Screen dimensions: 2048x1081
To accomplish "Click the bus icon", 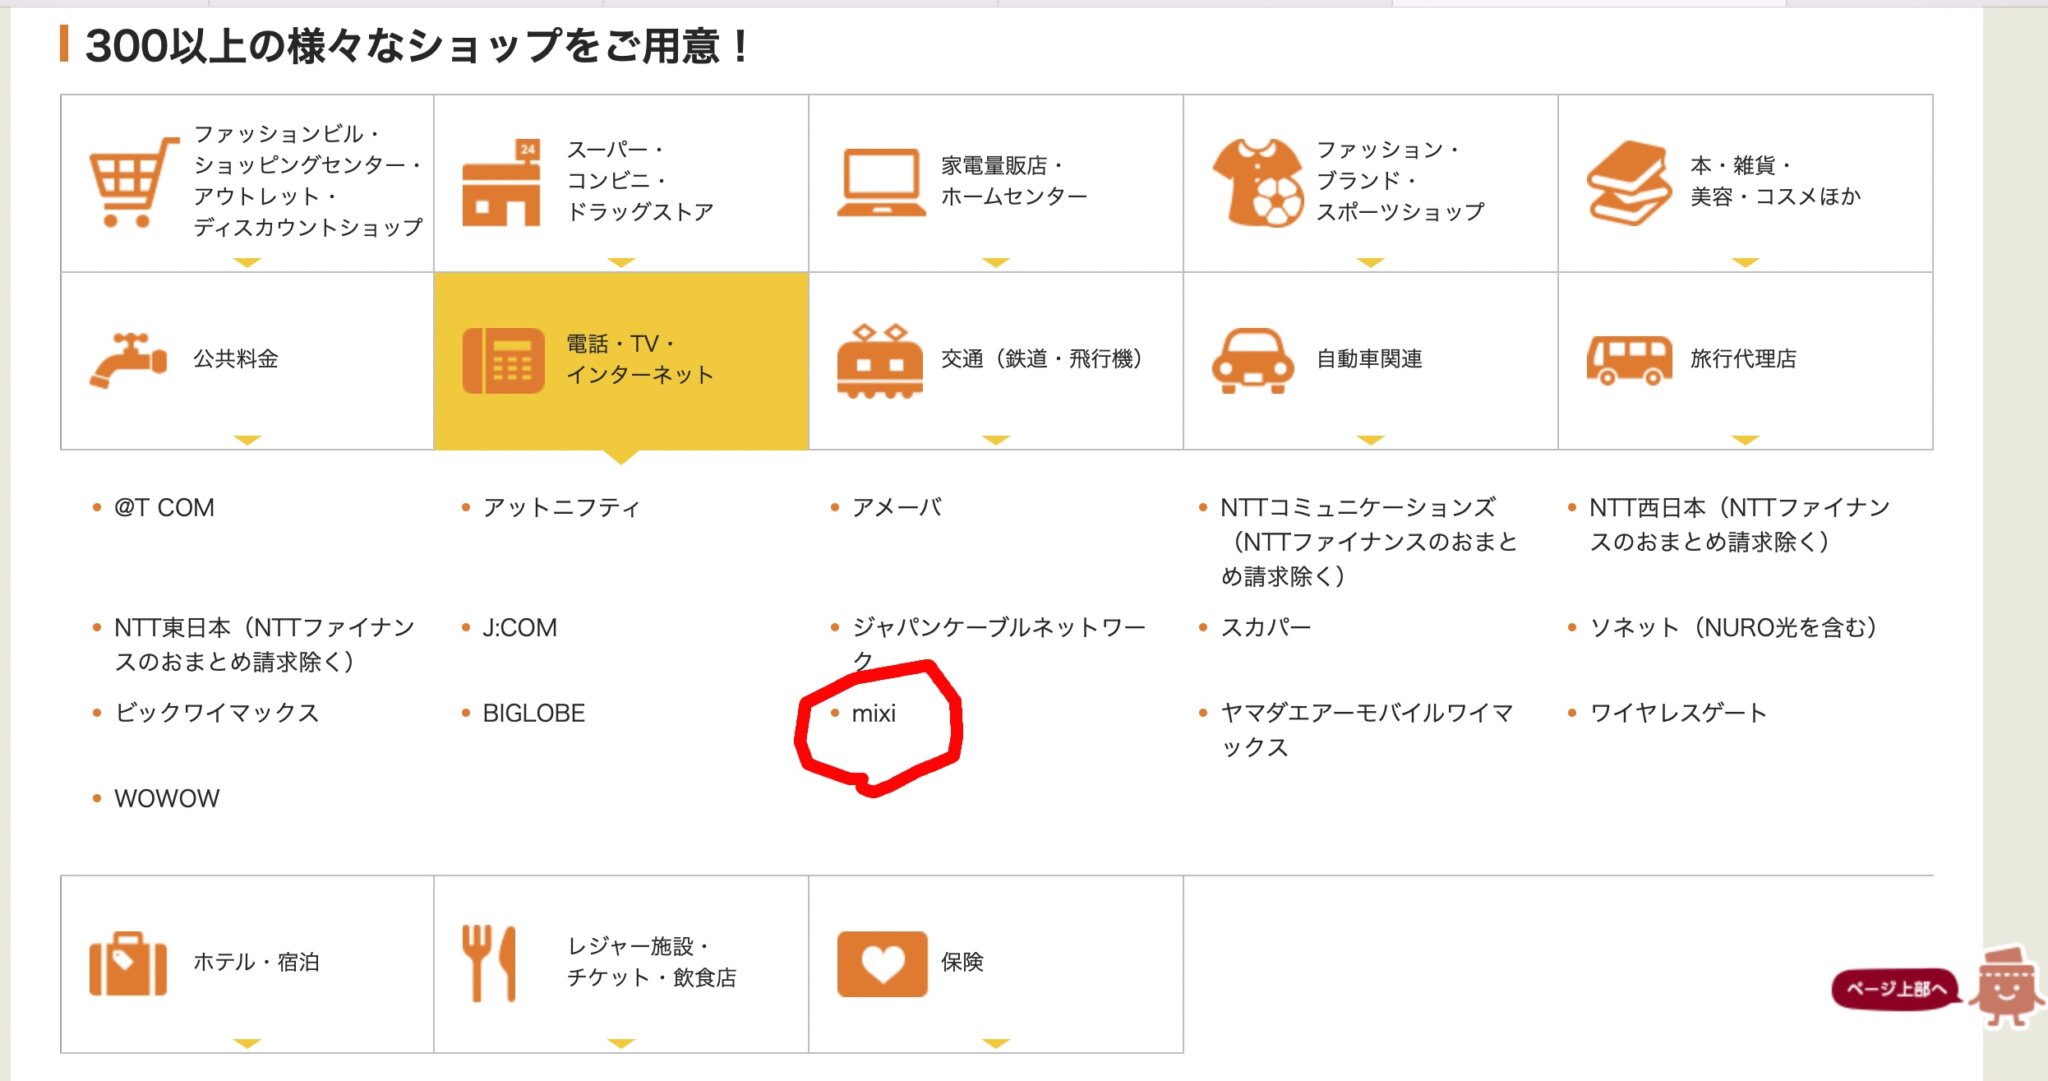I will pyautogui.click(x=1629, y=361).
